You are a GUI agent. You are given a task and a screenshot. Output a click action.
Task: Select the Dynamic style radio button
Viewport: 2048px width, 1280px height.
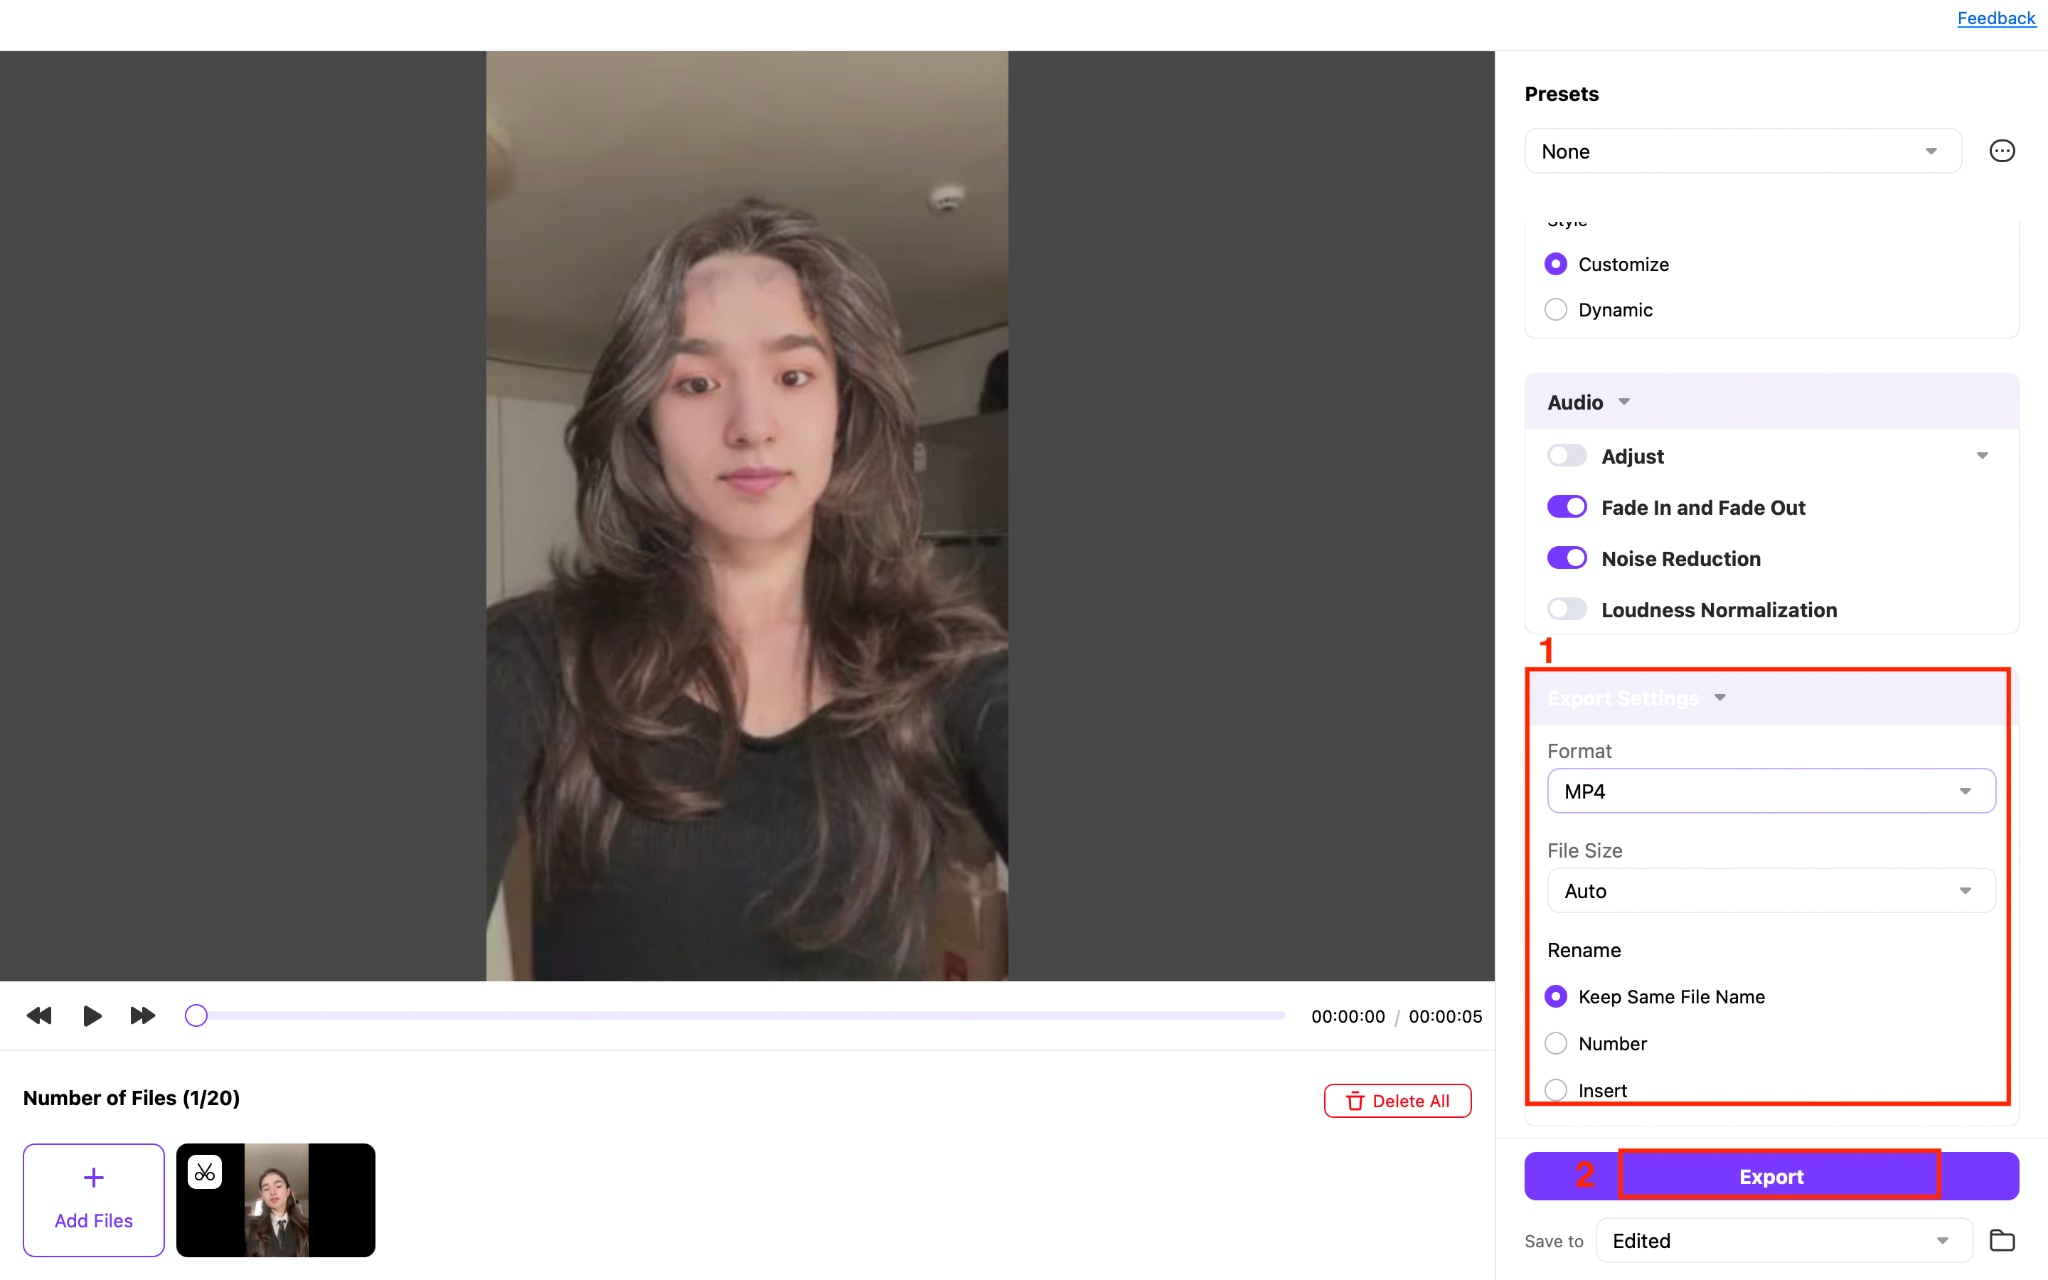pos(1556,310)
